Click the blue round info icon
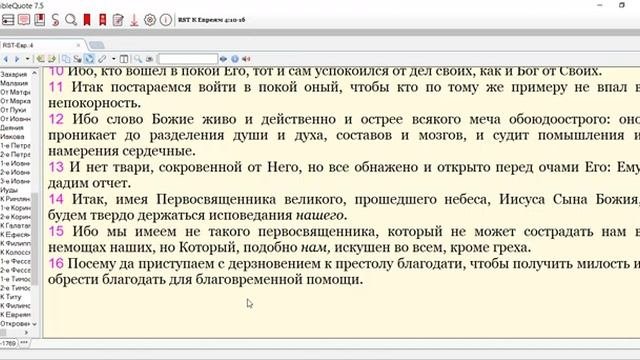The height and width of the screenshot is (360, 640). (235, 59)
